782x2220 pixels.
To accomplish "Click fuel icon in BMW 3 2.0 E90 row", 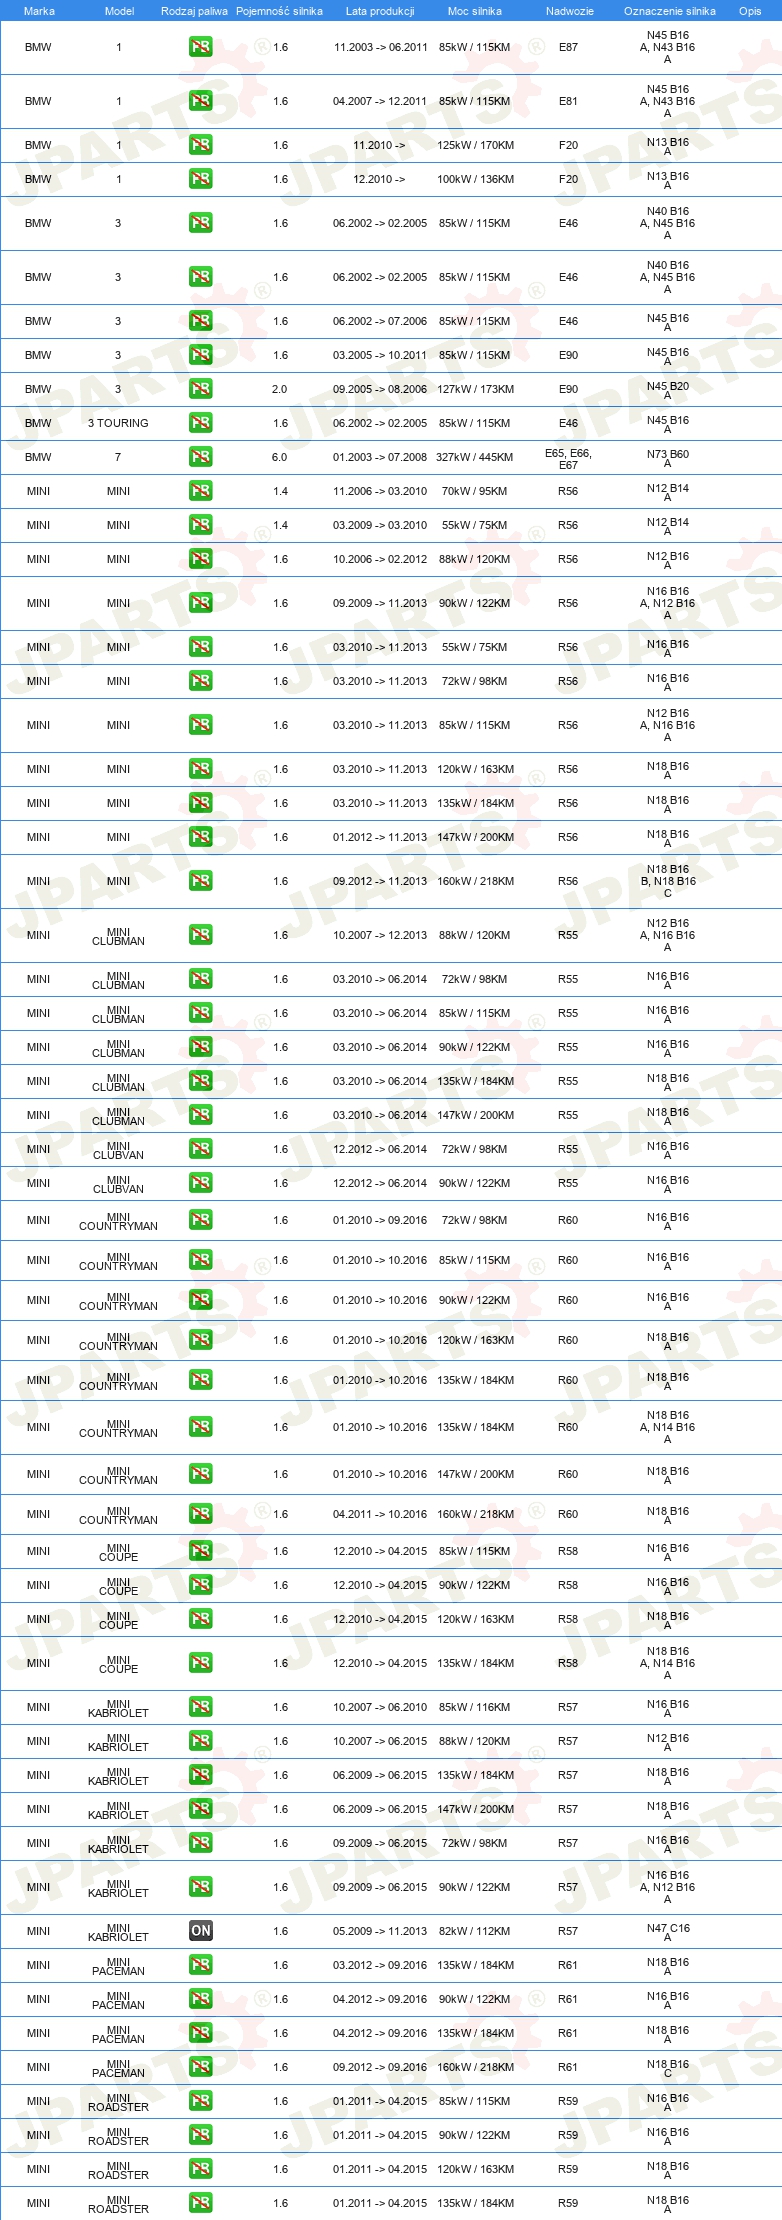I will 200,389.
